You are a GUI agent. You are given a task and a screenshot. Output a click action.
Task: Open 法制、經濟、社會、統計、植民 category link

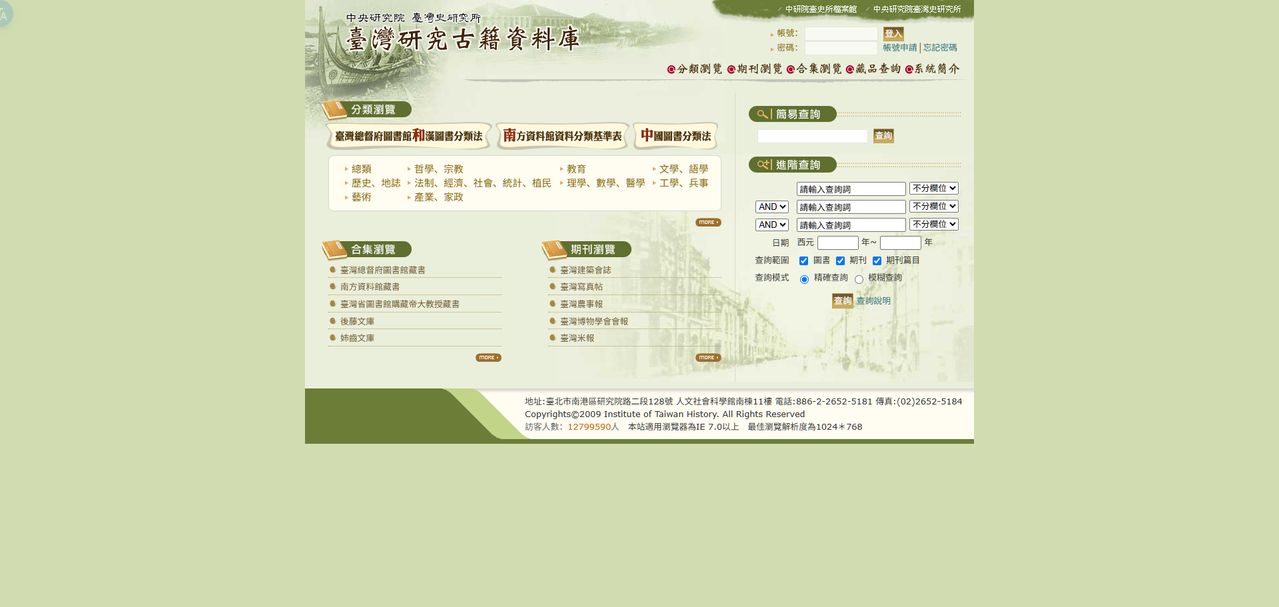pyautogui.click(x=483, y=184)
